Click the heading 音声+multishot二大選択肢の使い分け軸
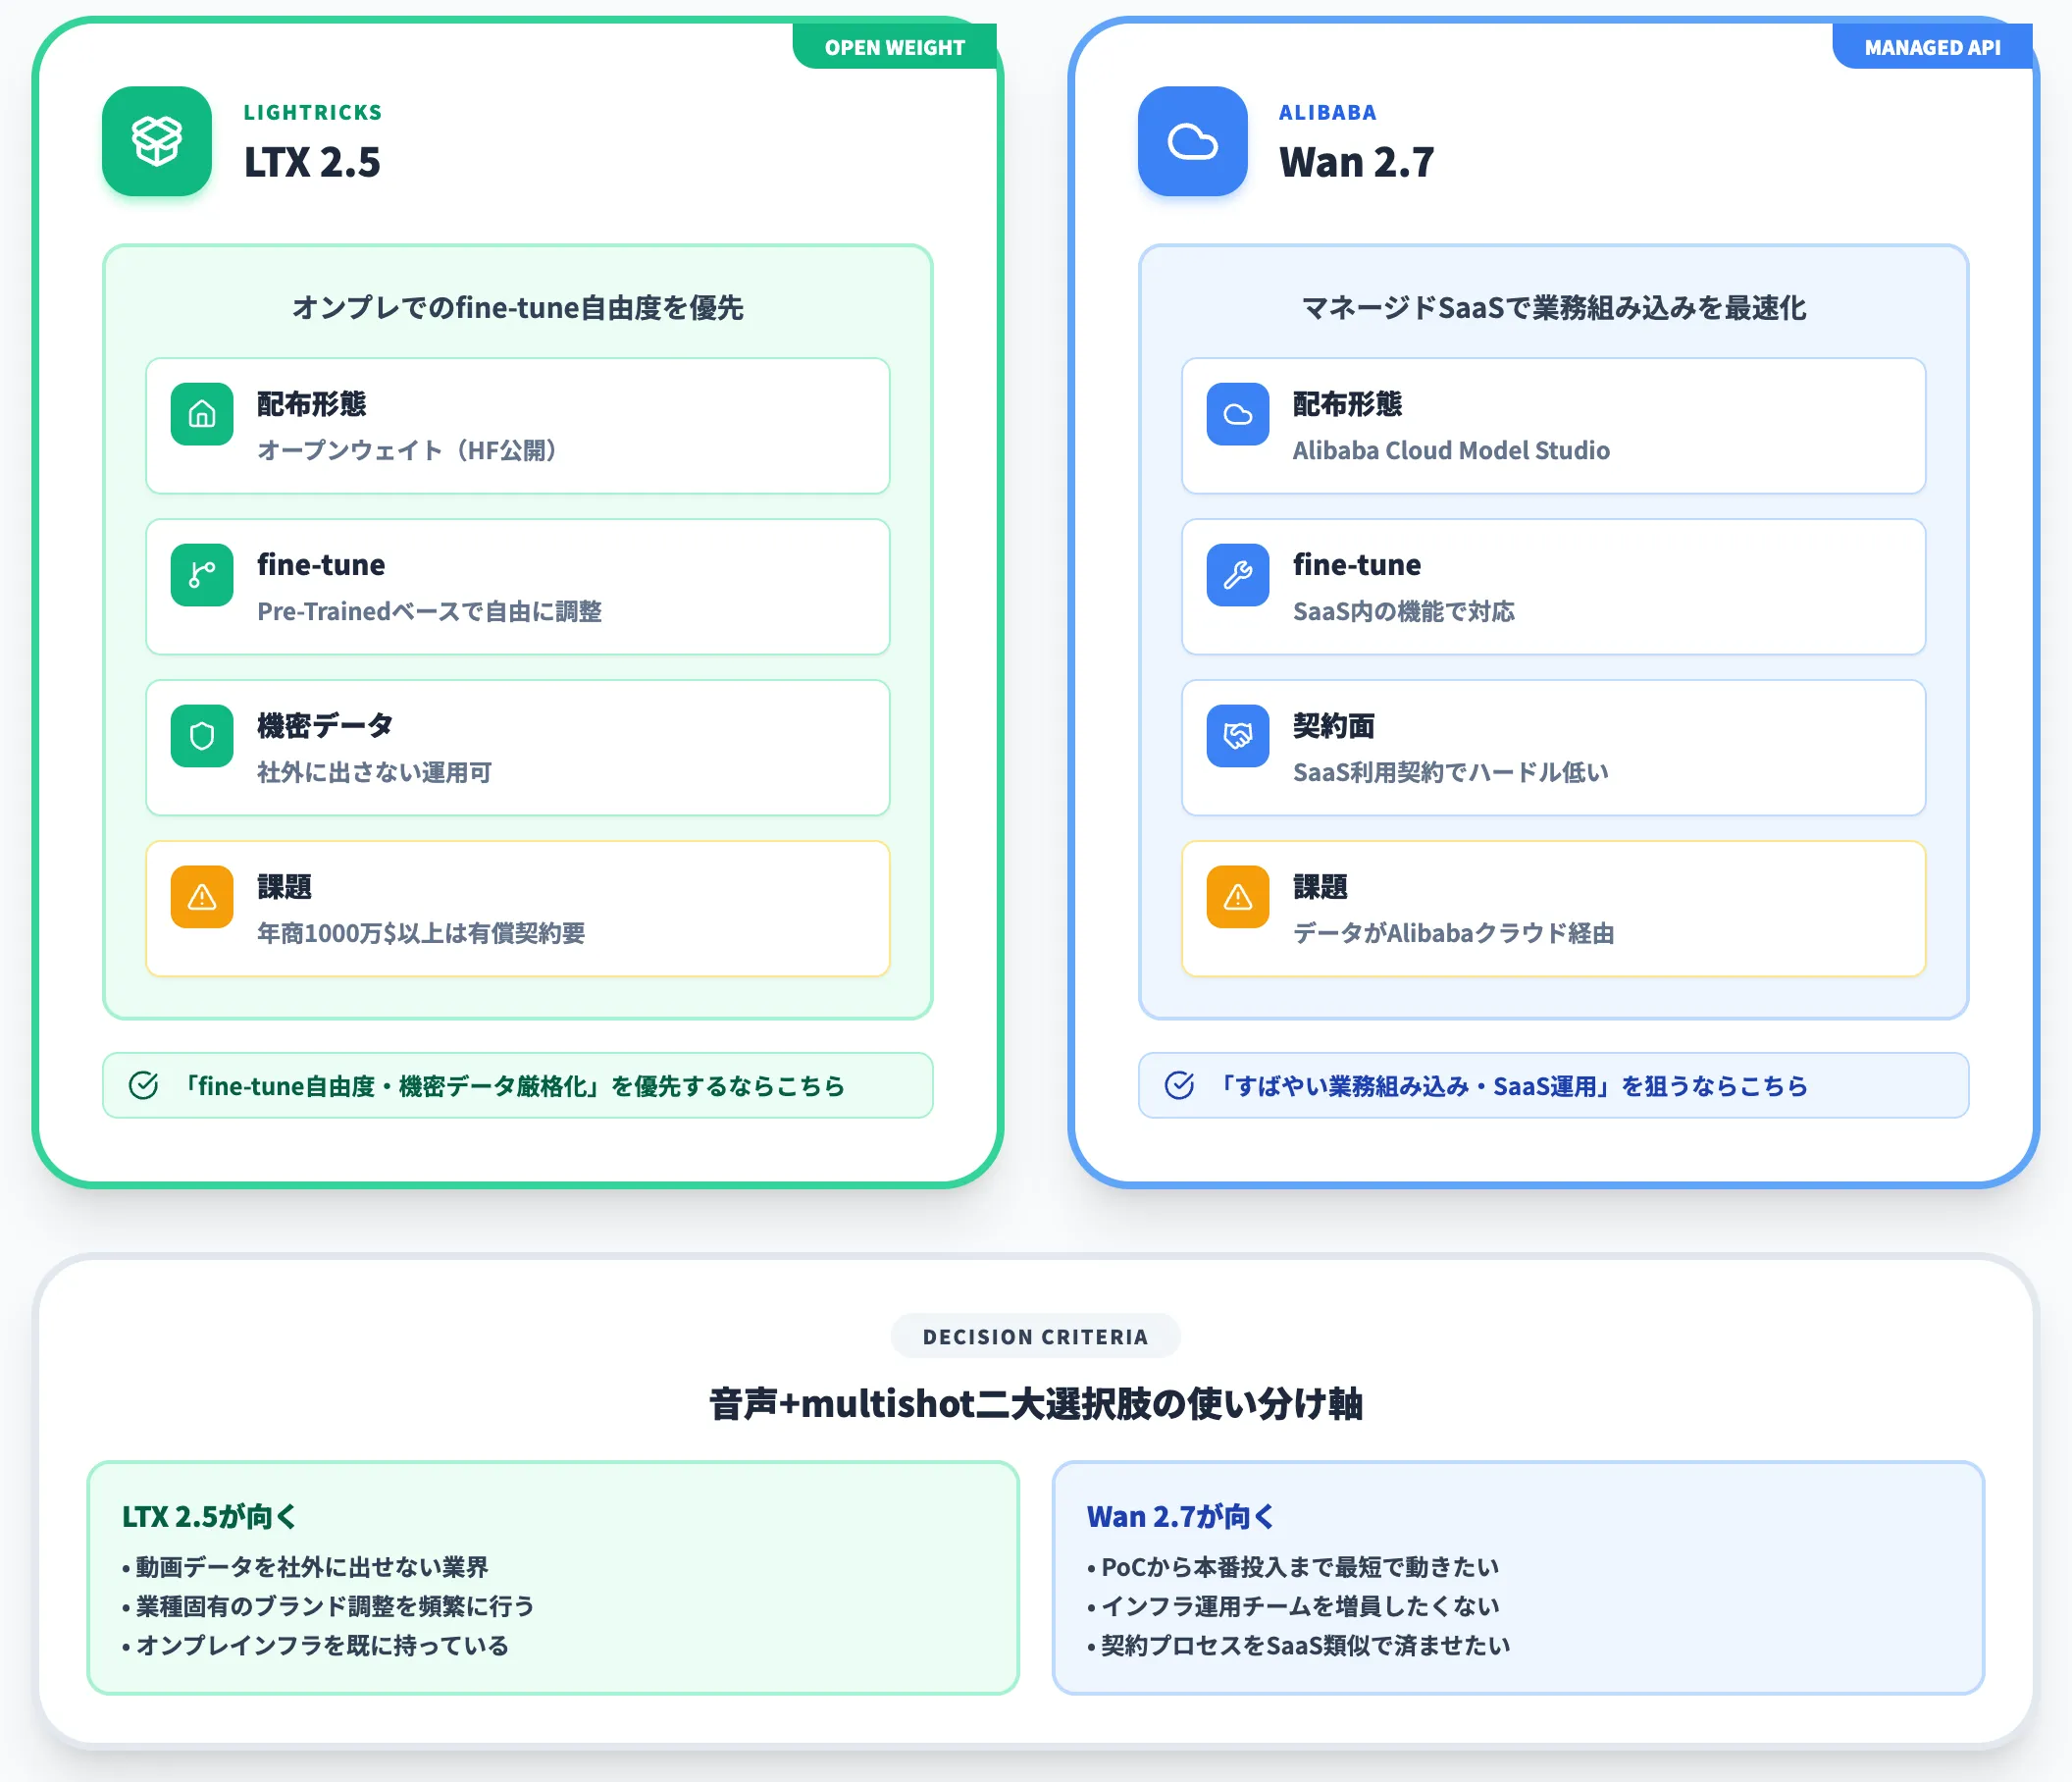This screenshot has height=1782, width=2072. tap(1036, 1403)
